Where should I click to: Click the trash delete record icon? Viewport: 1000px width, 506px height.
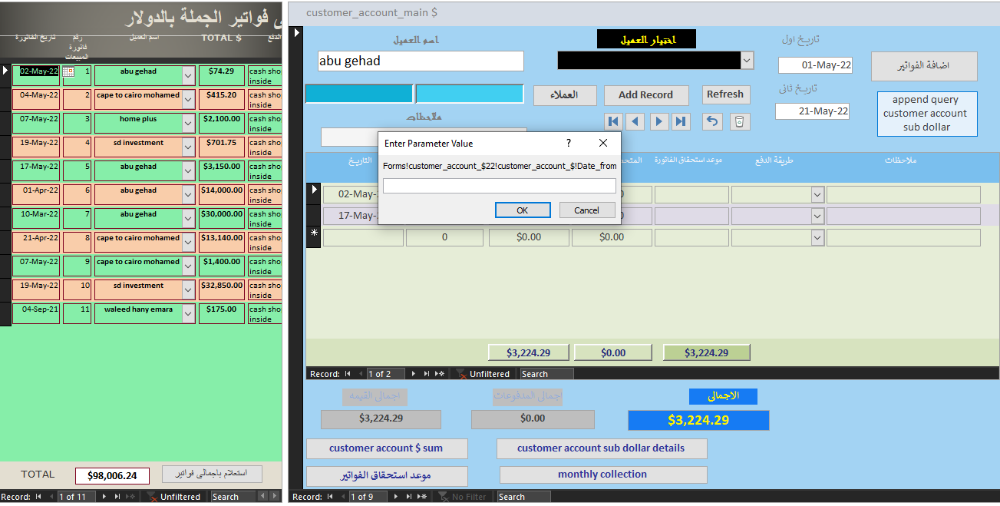point(738,121)
